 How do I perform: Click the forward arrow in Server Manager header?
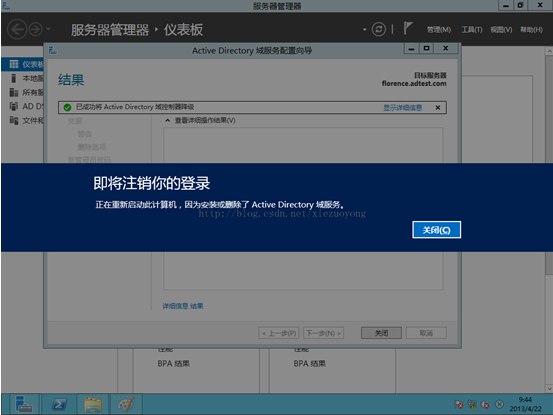(36, 29)
